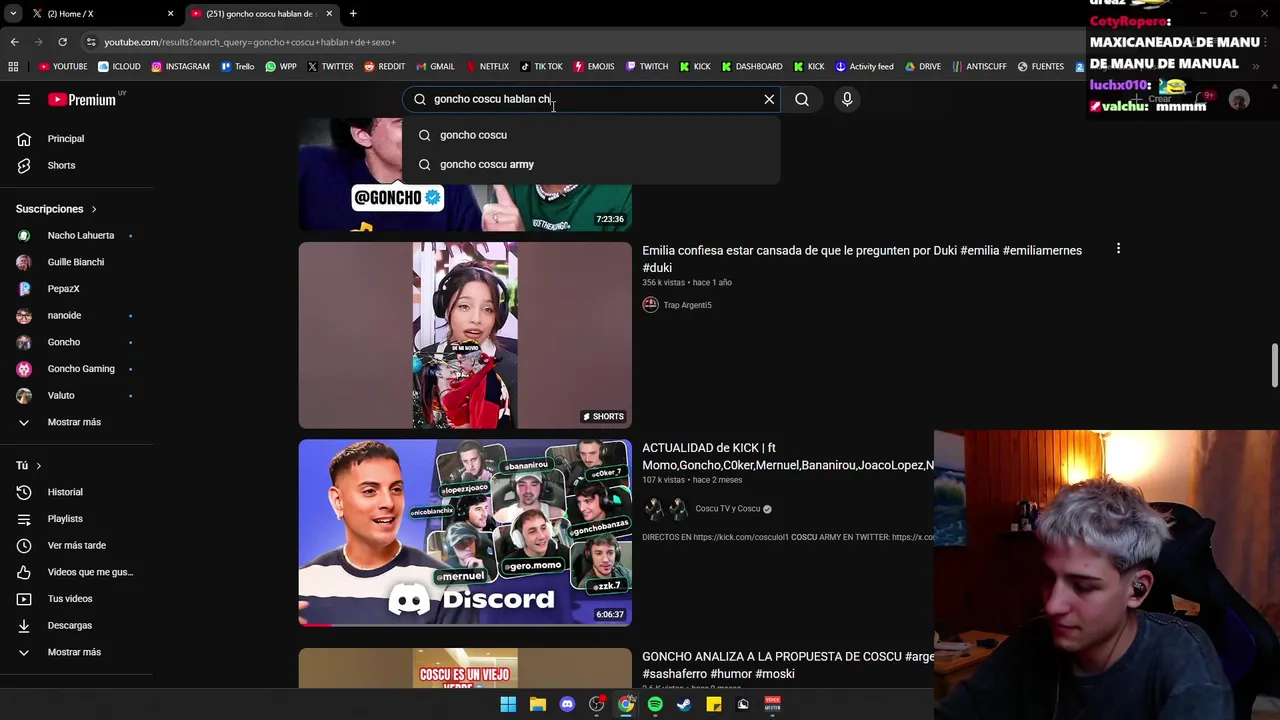Go to Principal in sidebar

click(x=66, y=139)
